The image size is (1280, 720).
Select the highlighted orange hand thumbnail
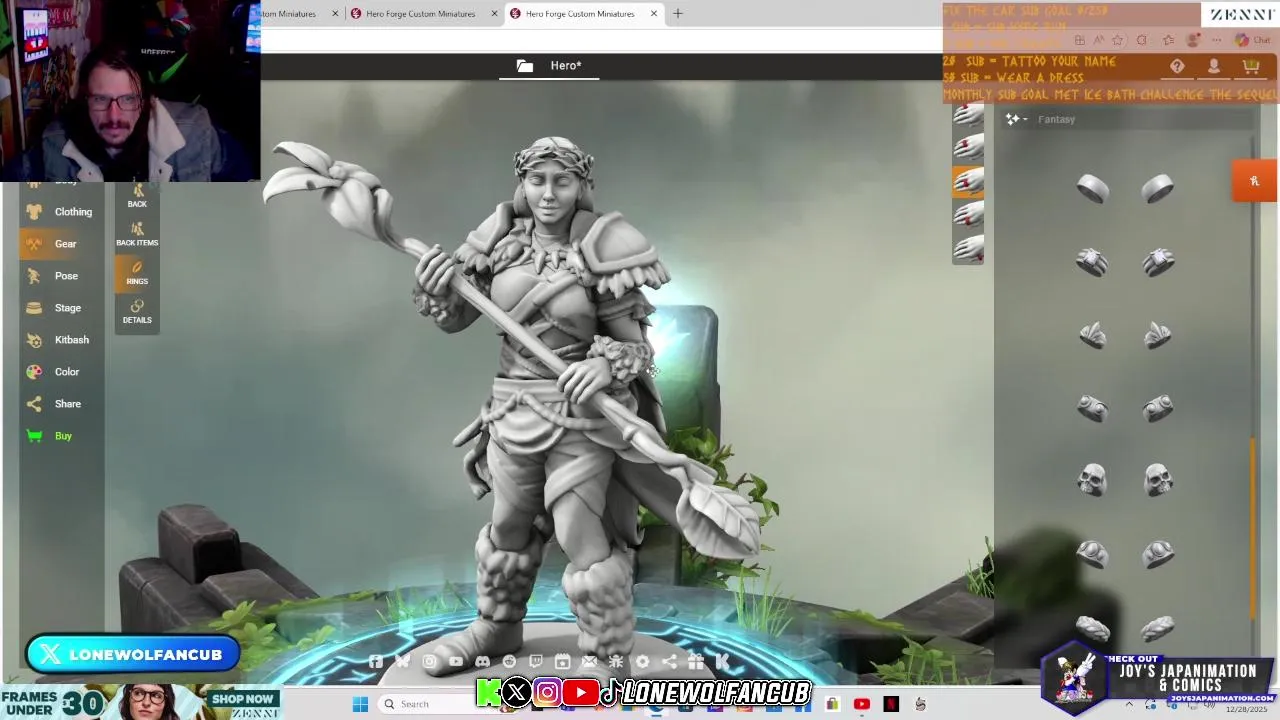tap(968, 182)
